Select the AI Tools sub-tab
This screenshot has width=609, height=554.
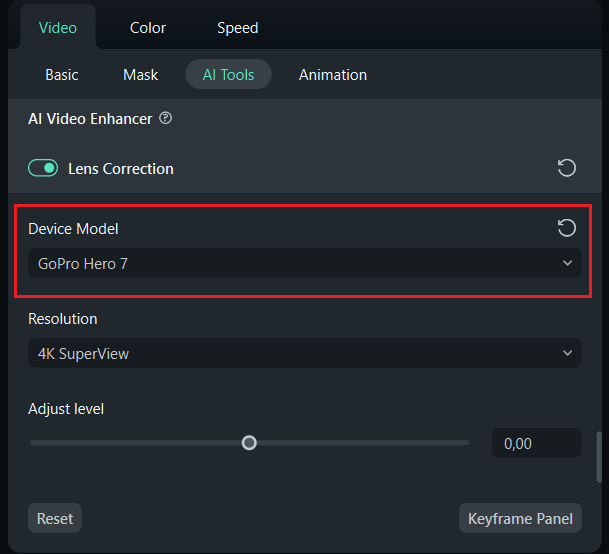[228, 74]
